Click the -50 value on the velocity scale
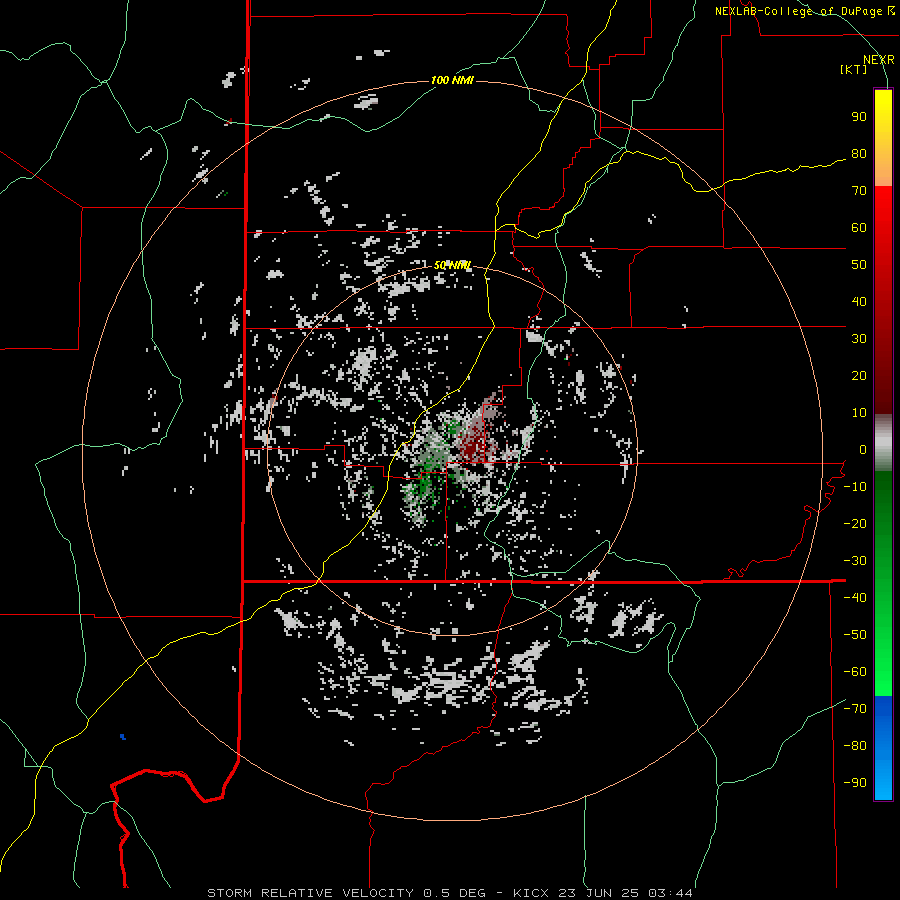This screenshot has height=900, width=900. [855, 635]
